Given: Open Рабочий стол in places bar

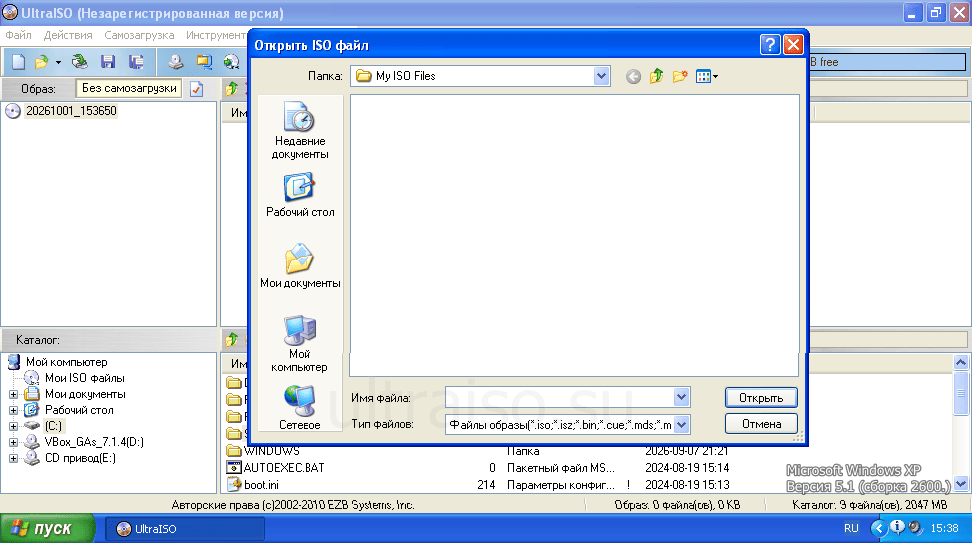Looking at the screenshot, I should click(300, 195).
